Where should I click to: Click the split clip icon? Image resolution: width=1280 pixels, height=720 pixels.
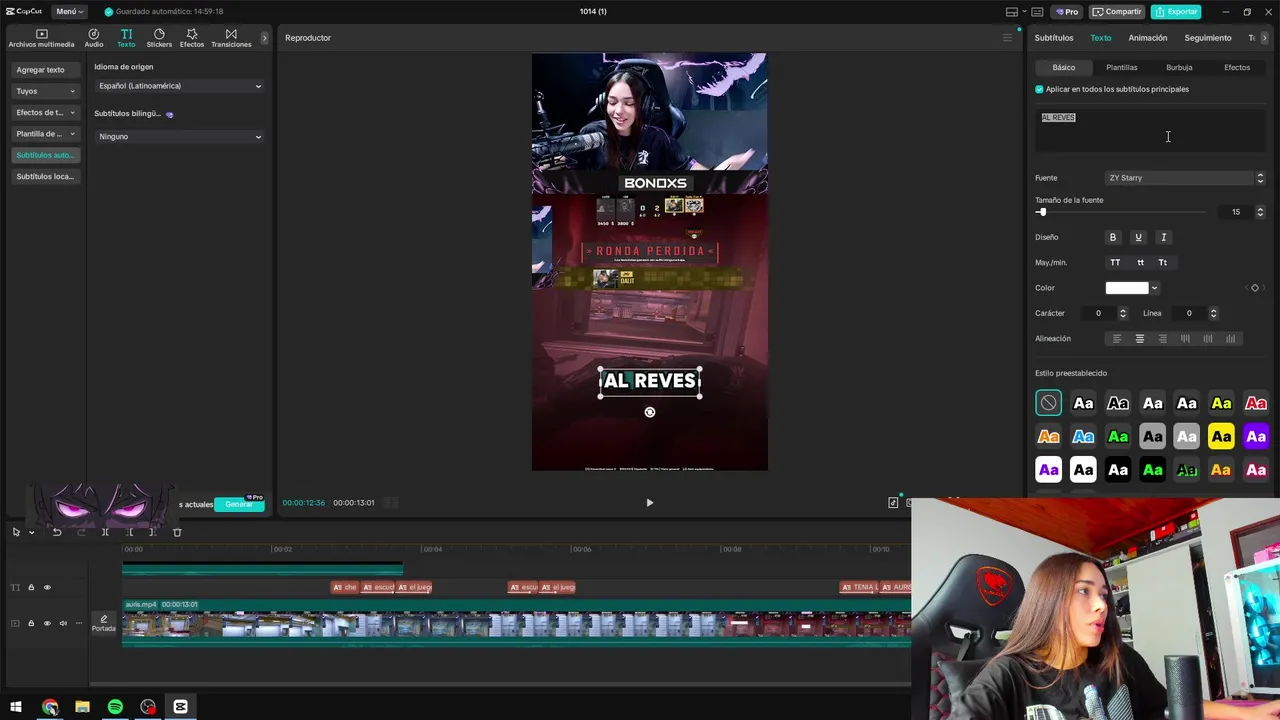[x=105, y=532]
